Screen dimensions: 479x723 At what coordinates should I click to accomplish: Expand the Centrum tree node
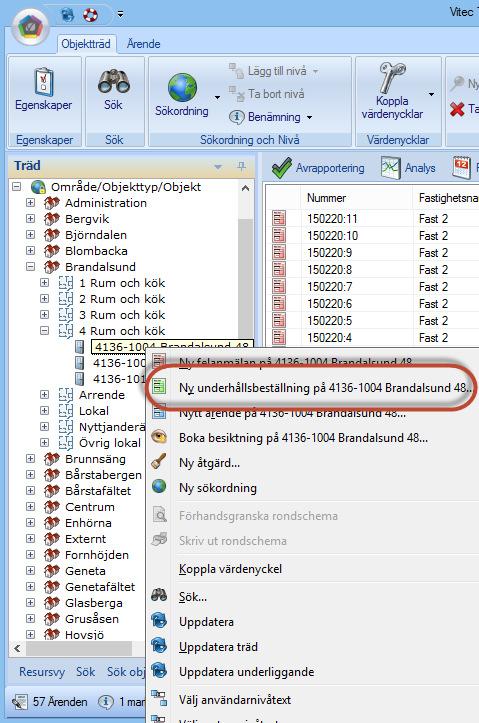click(x=30, y=506)
